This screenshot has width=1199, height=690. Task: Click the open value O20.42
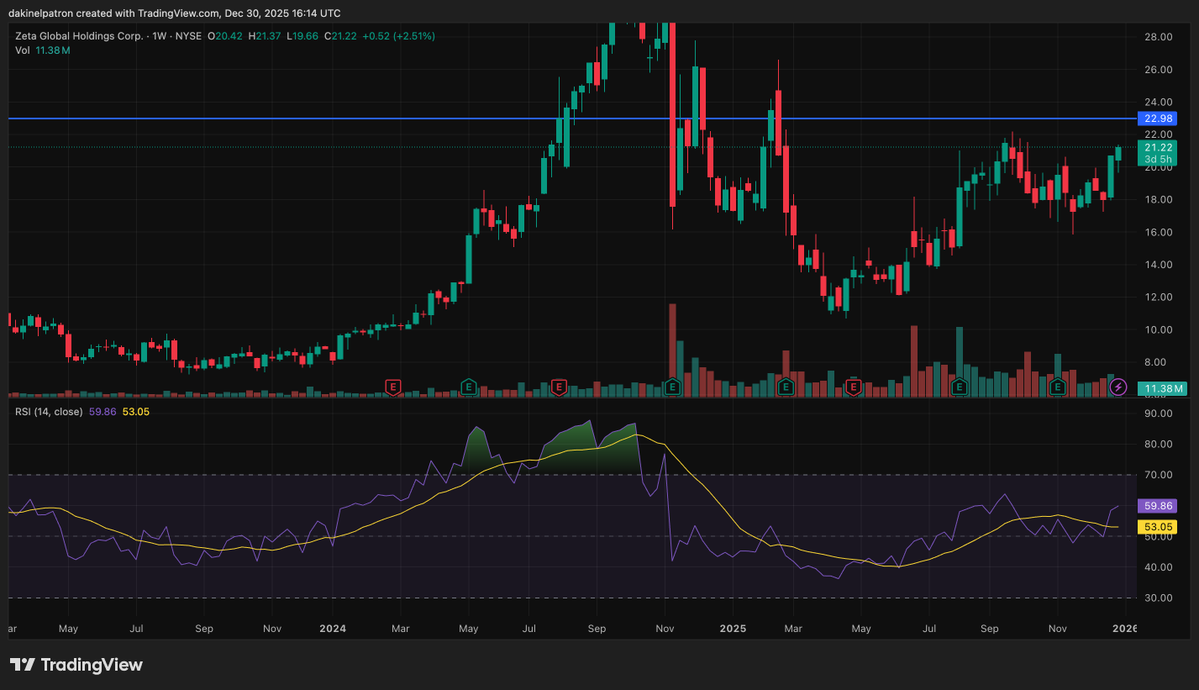pos(225,36)
